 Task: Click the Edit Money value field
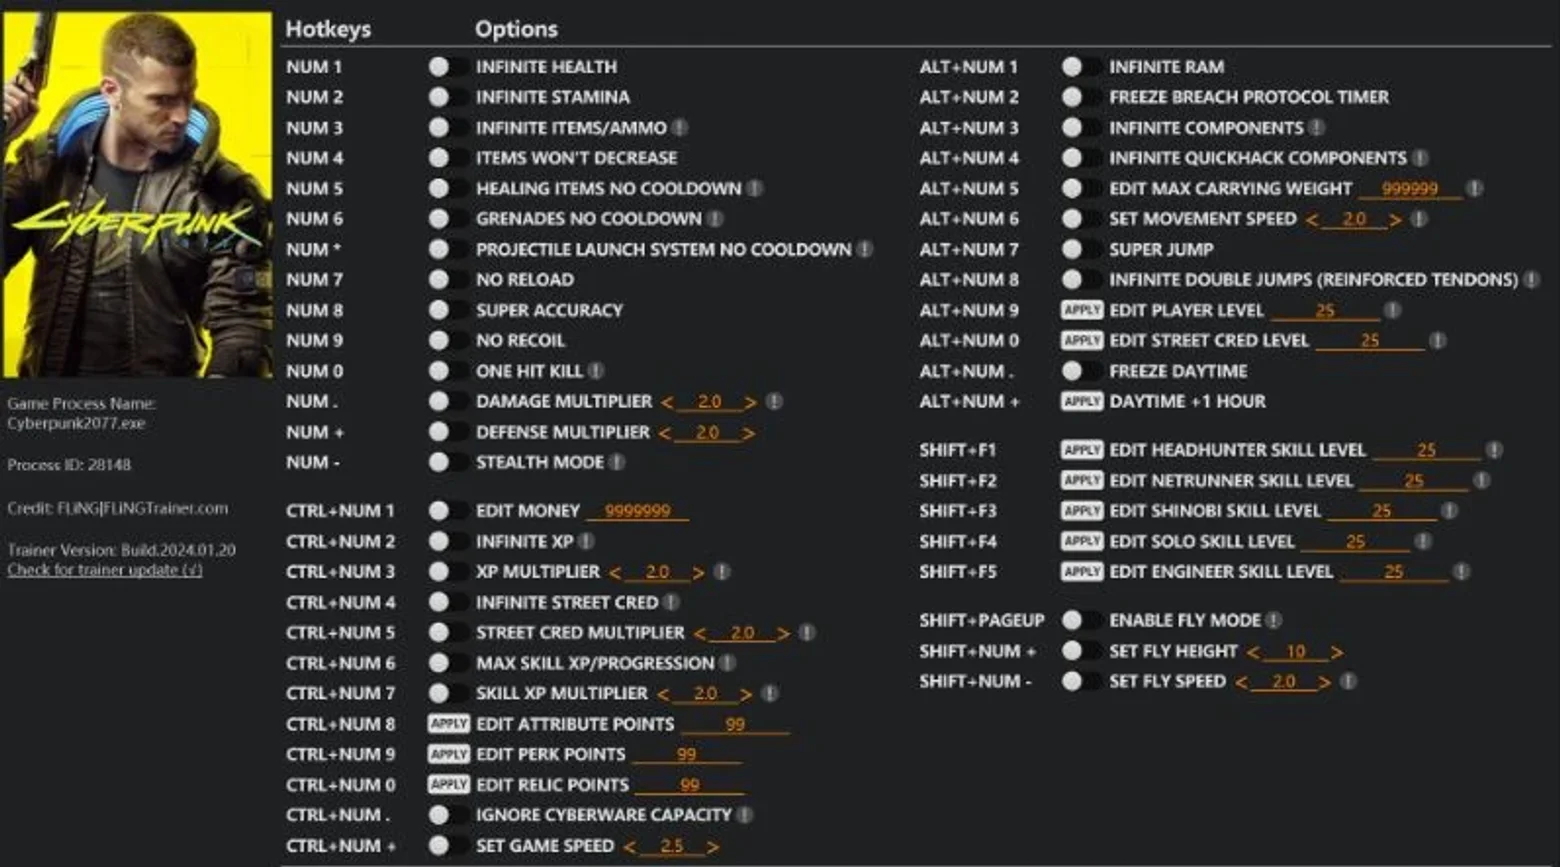(x=637, y=511)
